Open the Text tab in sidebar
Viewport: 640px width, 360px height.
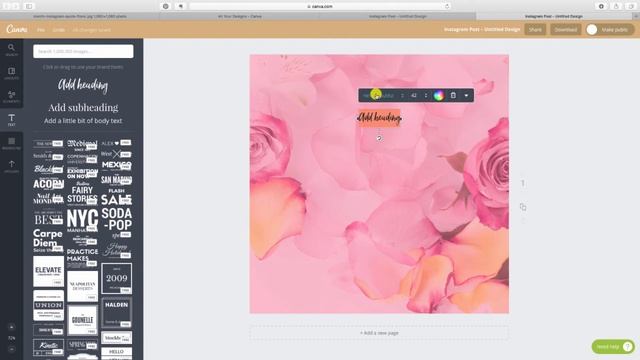tap(11, 120)
